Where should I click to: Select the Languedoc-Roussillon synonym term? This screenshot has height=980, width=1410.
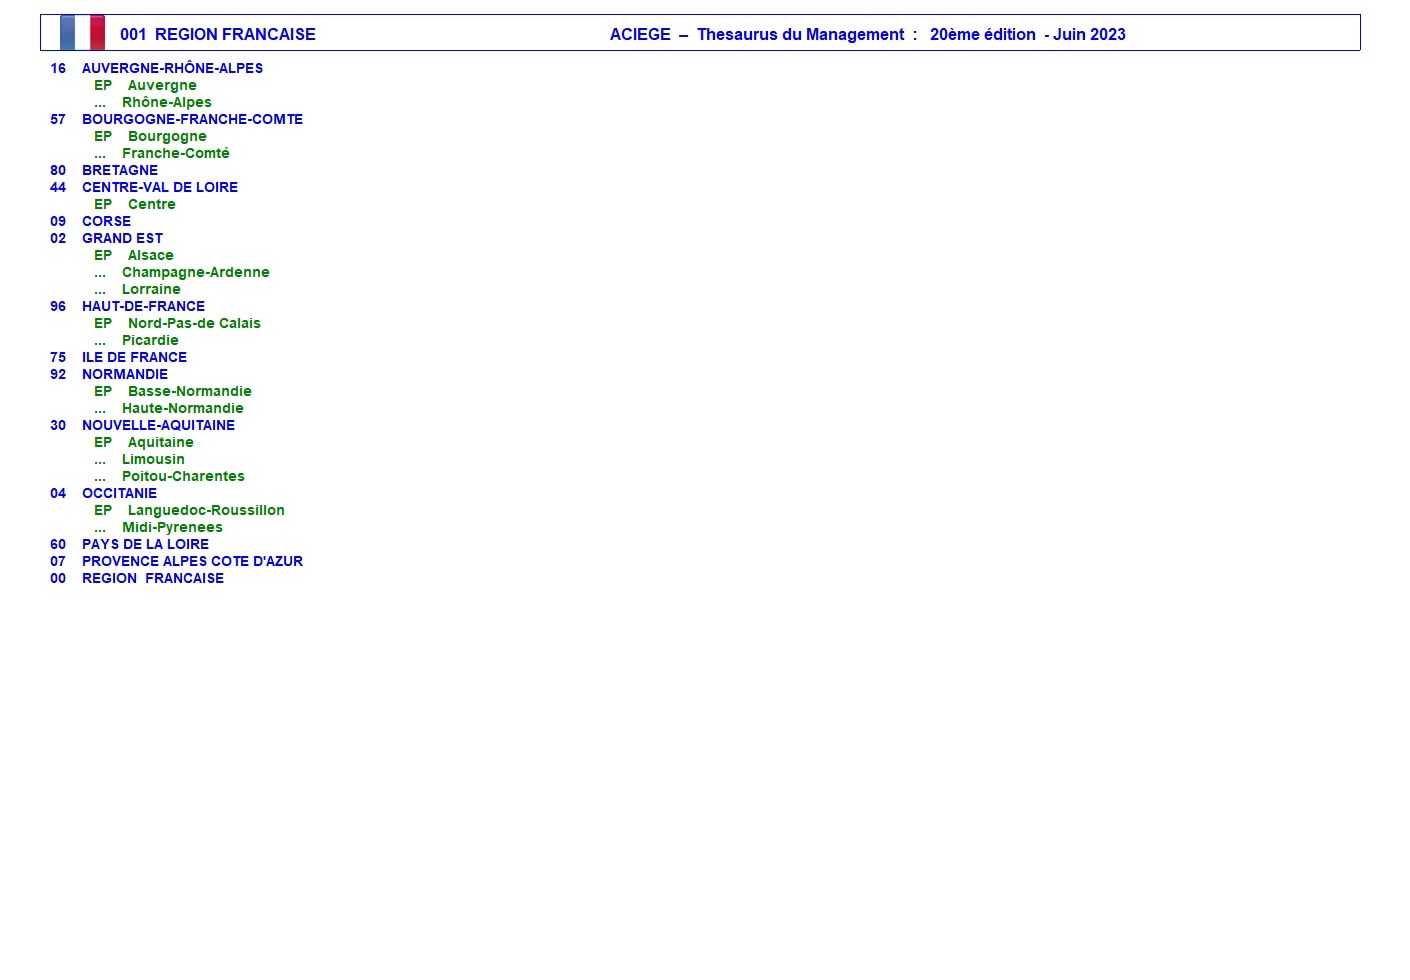tap(206, 510)
